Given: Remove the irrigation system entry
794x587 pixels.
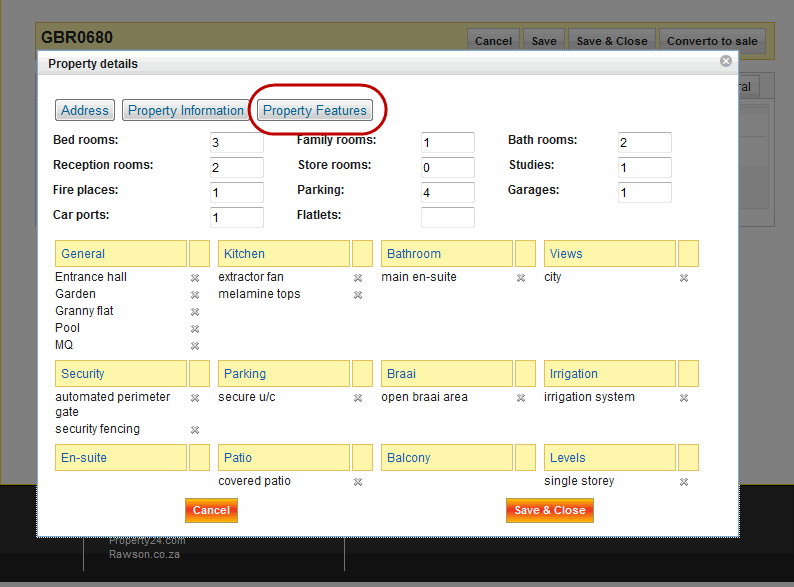Looking at the screenshot, I should click(684, 398).
